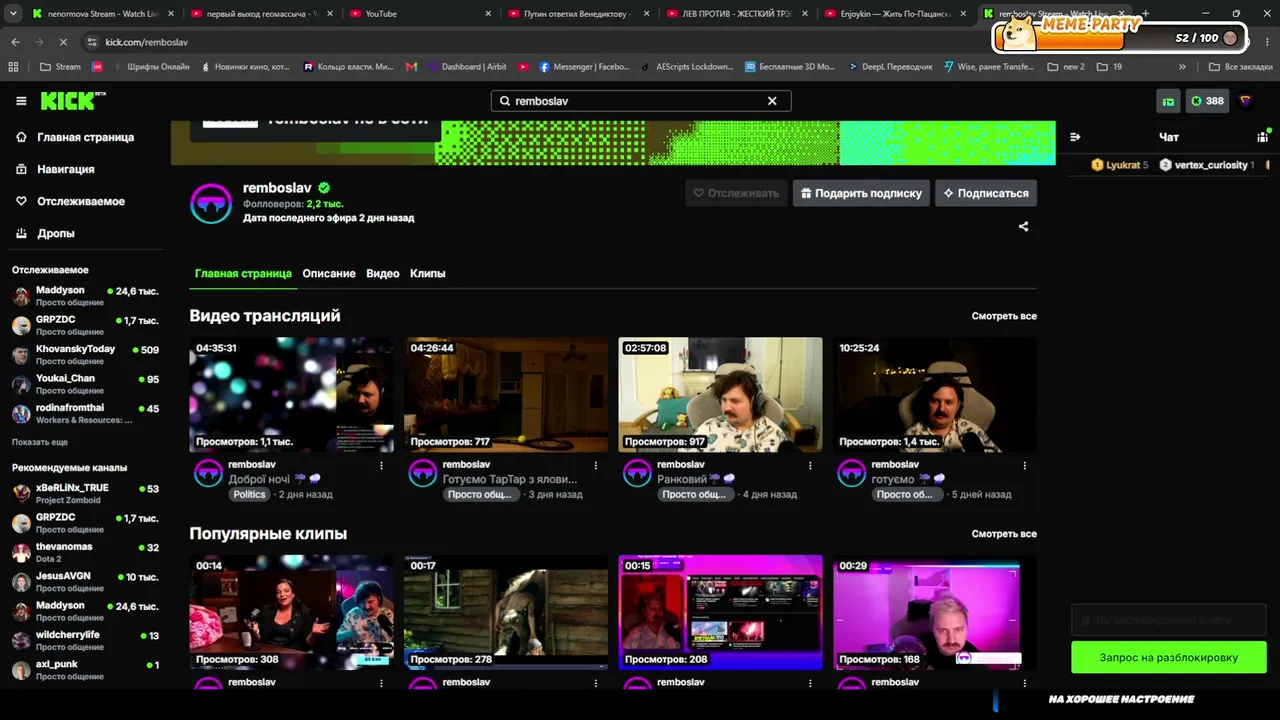
Task: Open options menu for Готуємо ТарТар video
Action: click(x=596, y=466)
